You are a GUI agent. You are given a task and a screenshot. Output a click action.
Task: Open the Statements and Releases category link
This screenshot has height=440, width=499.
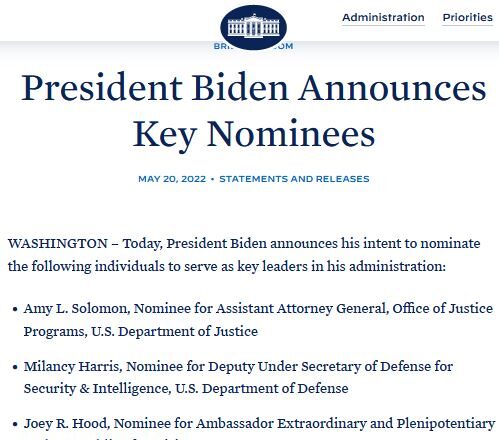[294, 179]
